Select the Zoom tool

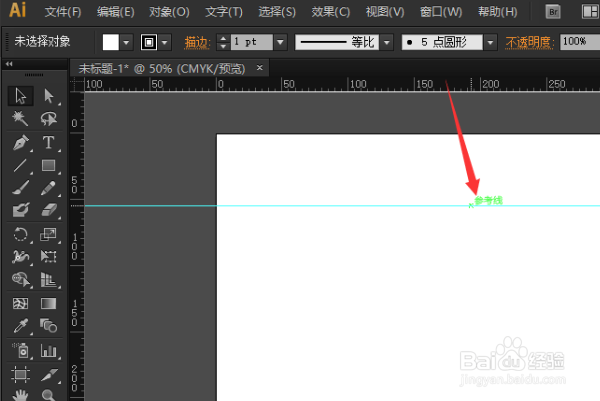pos(49,394)
